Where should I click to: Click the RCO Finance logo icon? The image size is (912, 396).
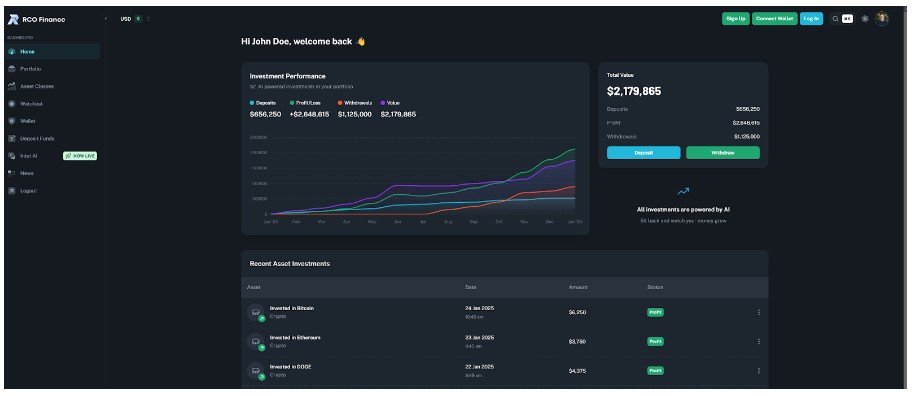13,19
